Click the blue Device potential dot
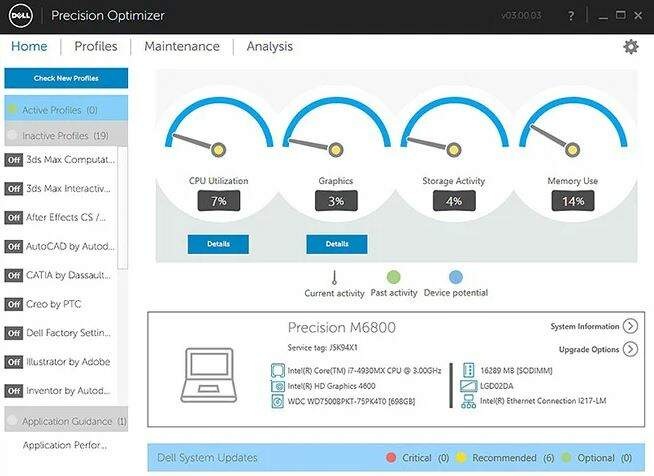The height and width of the screenshot is (476, 654). click(456, 277)
